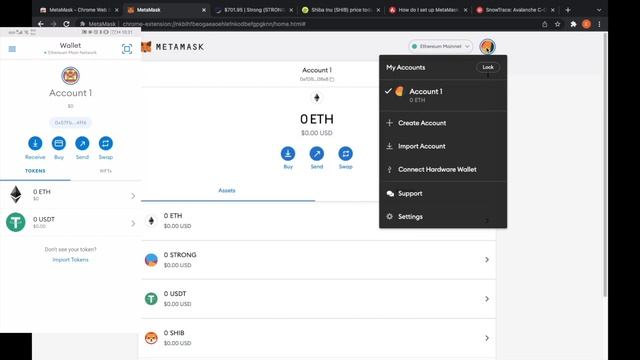Click the Import Tokens link
This screenshot has width=640, height=360.
pos(70,260)
